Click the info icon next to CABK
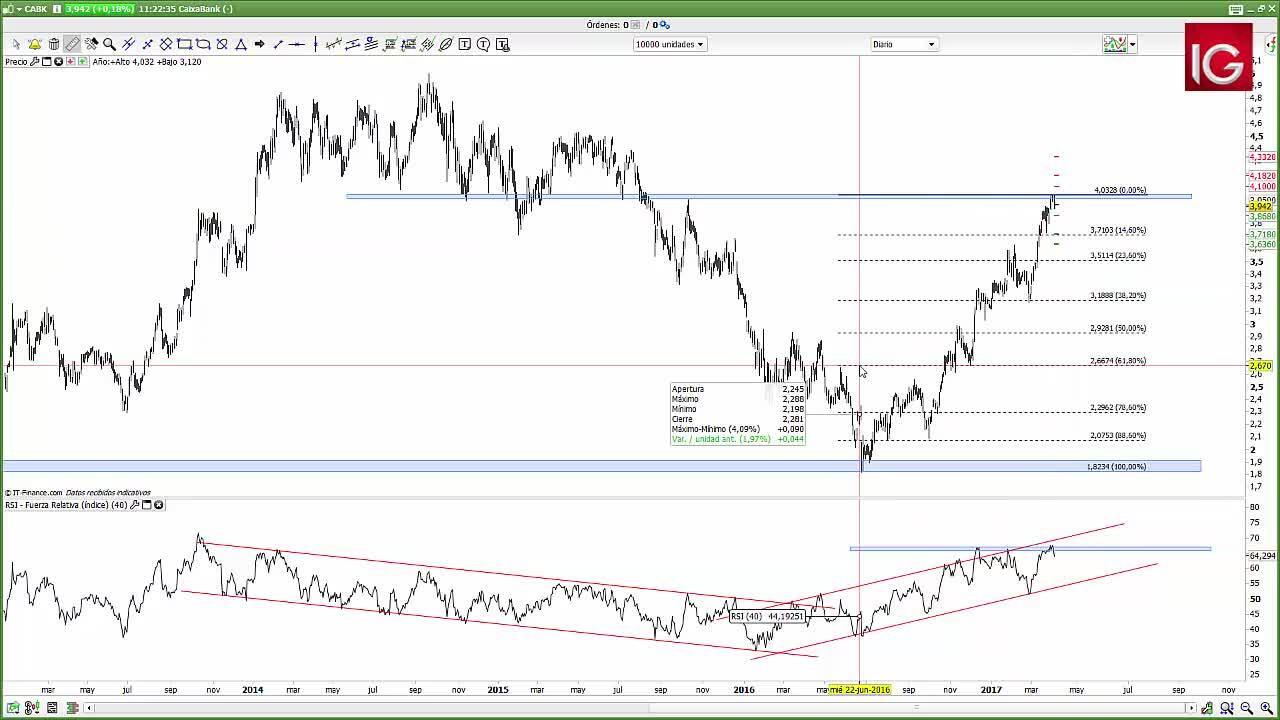Screen dimensions: 1280x720 [x=57, y=9]
